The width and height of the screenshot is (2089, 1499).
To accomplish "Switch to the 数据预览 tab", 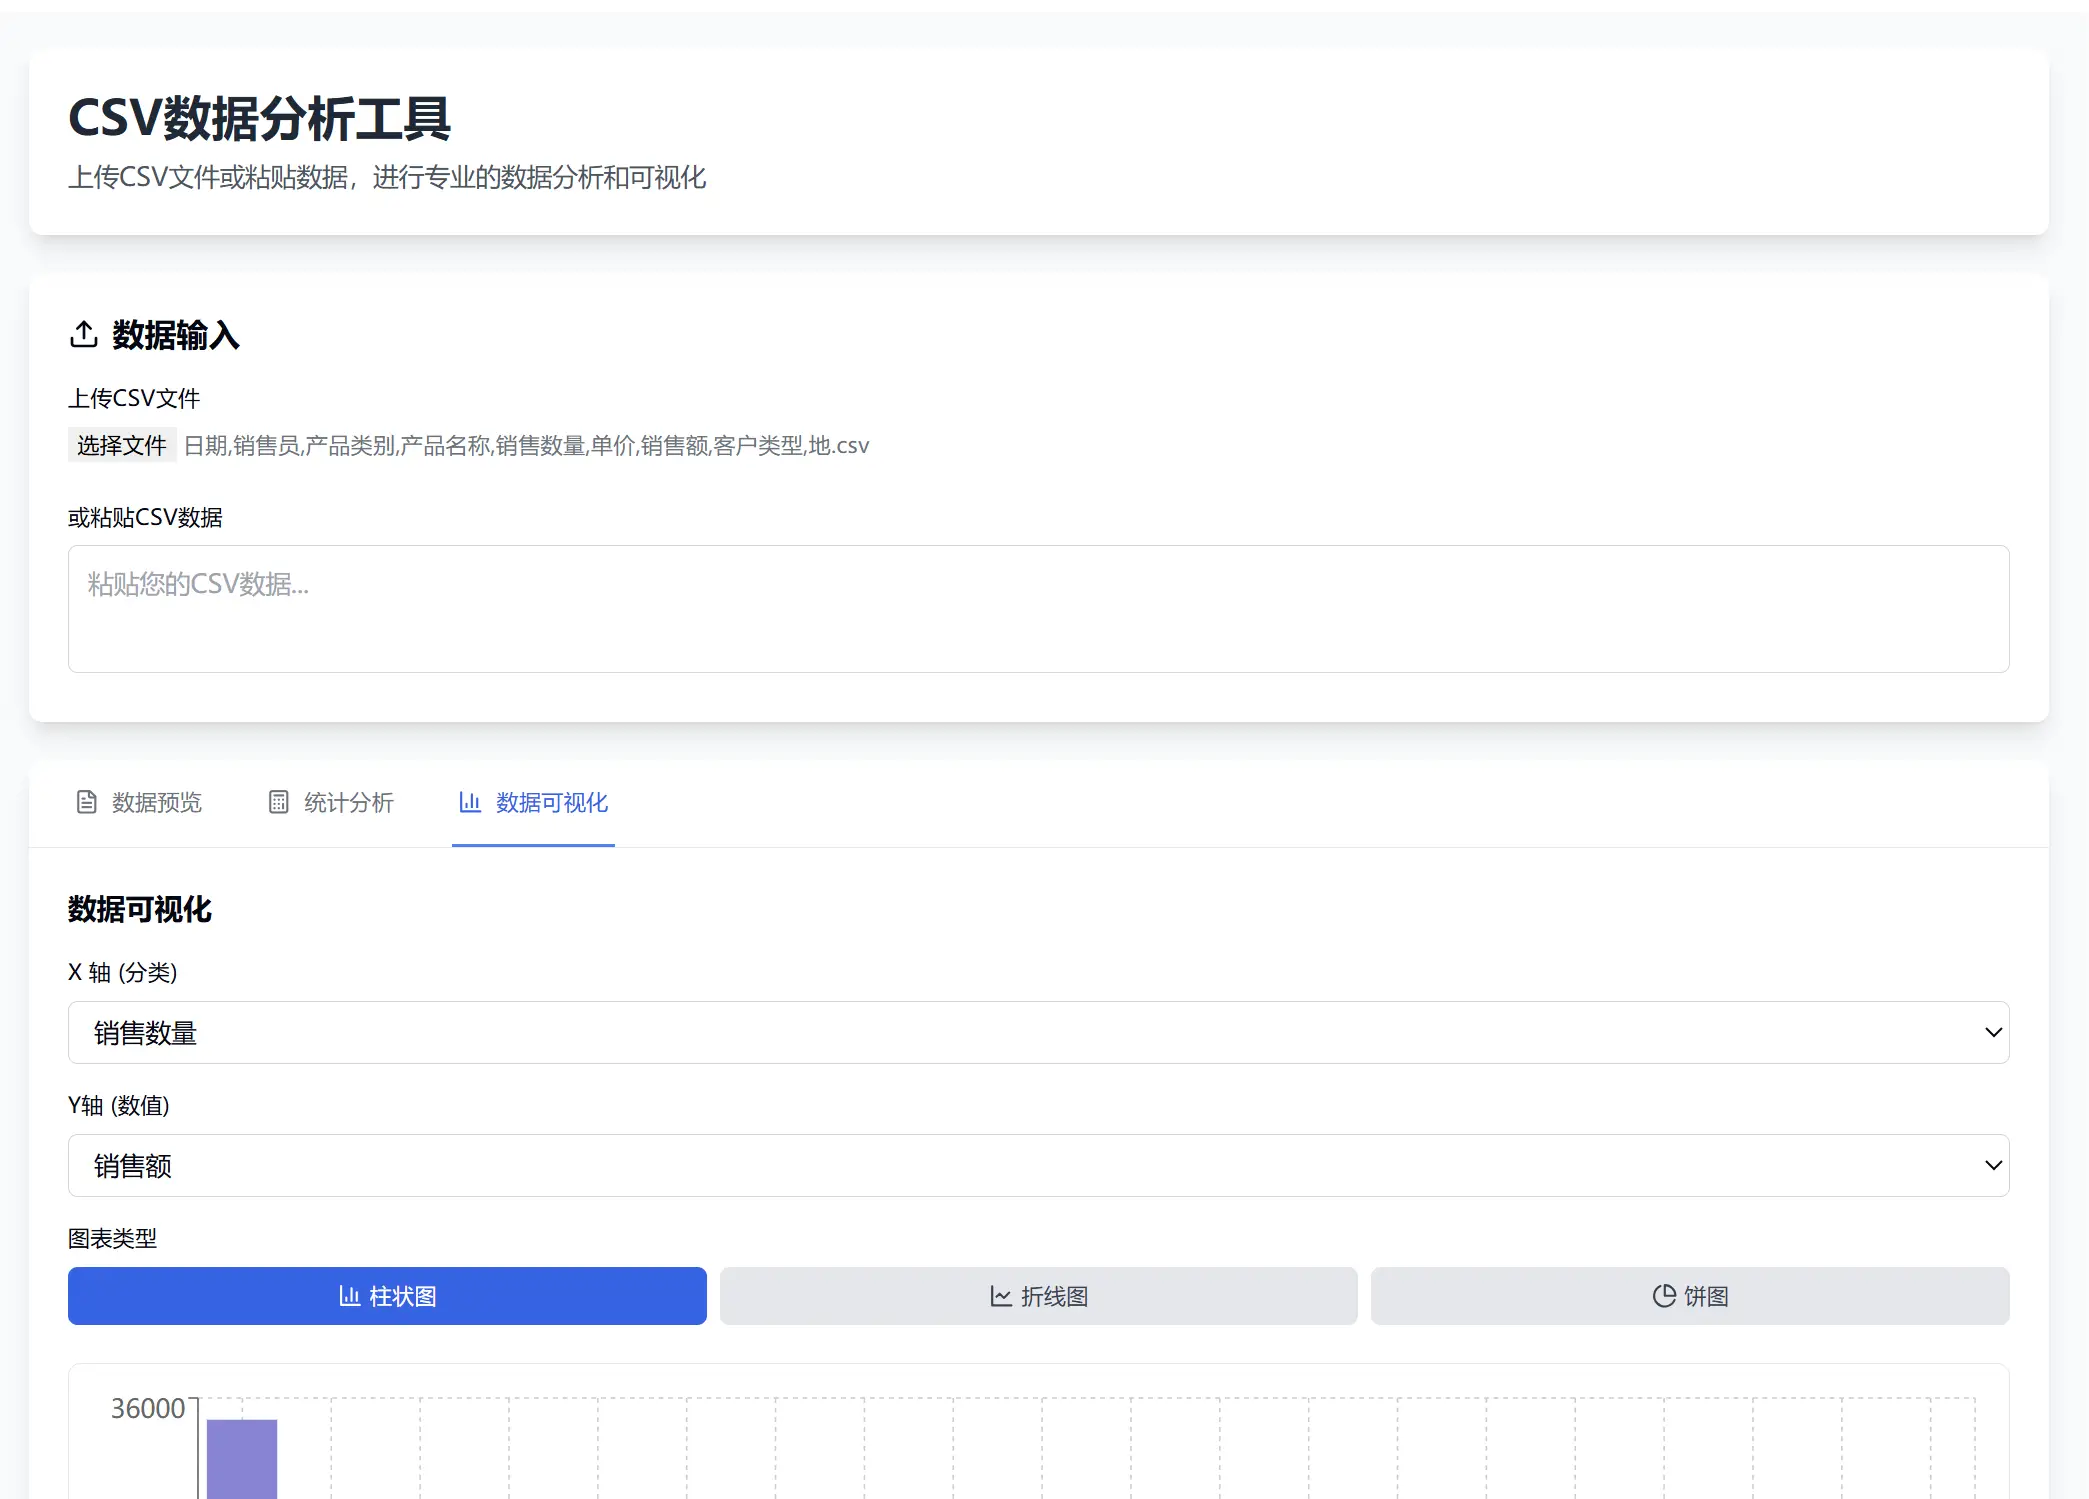I will [140, 802].
